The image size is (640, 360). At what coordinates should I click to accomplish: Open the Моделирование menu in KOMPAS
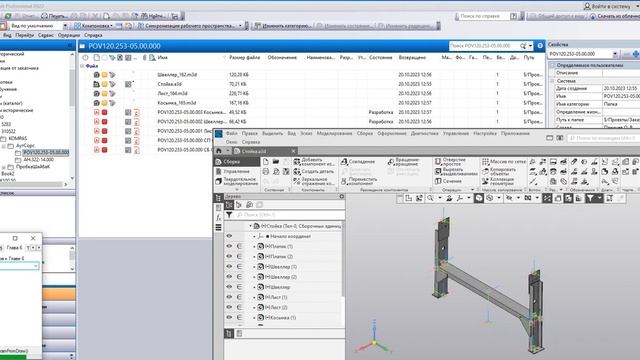pos(334,133)
